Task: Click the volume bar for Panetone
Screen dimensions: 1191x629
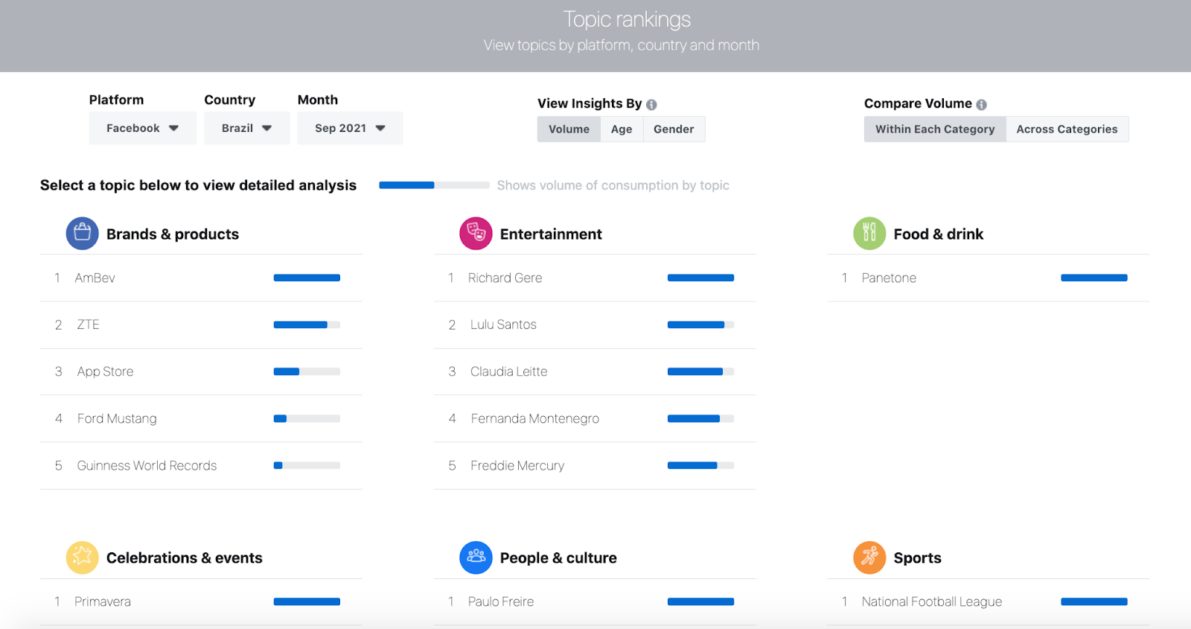Action: pos(1093,278)
